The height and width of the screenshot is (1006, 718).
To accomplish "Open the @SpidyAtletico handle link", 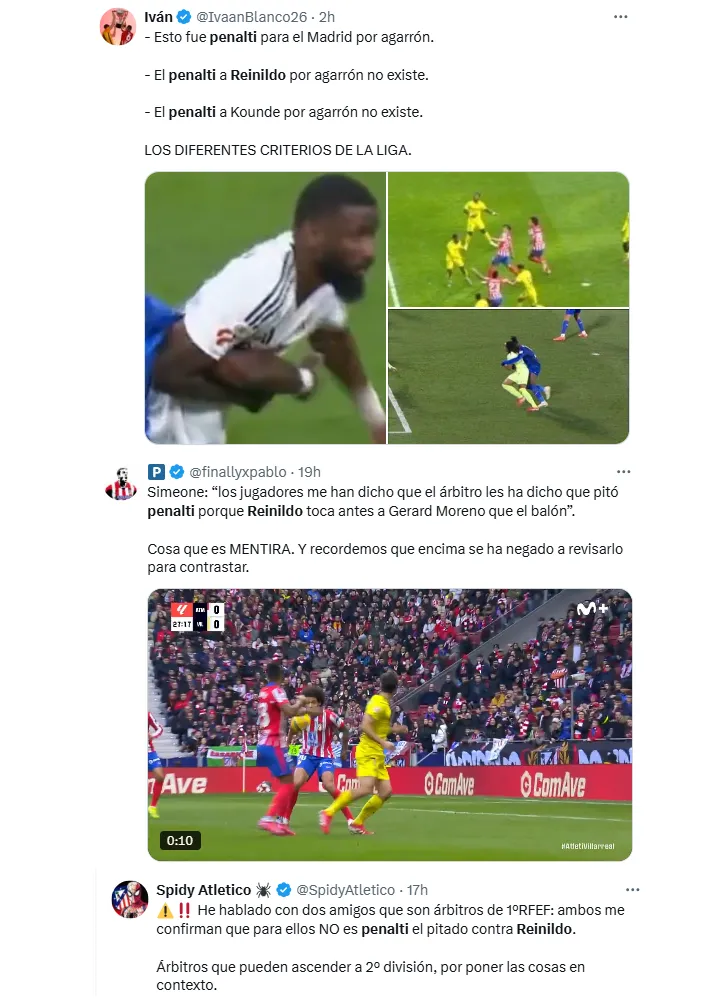I will [x=345, y=890].
